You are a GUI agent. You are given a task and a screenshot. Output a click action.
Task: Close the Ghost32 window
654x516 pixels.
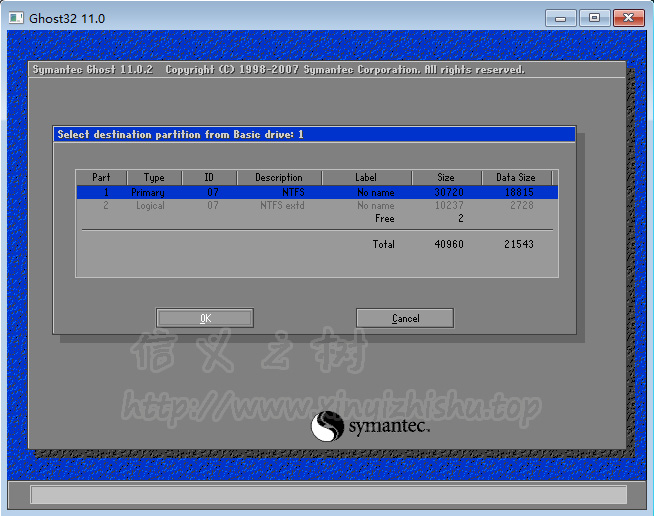(x=627, y=18)
